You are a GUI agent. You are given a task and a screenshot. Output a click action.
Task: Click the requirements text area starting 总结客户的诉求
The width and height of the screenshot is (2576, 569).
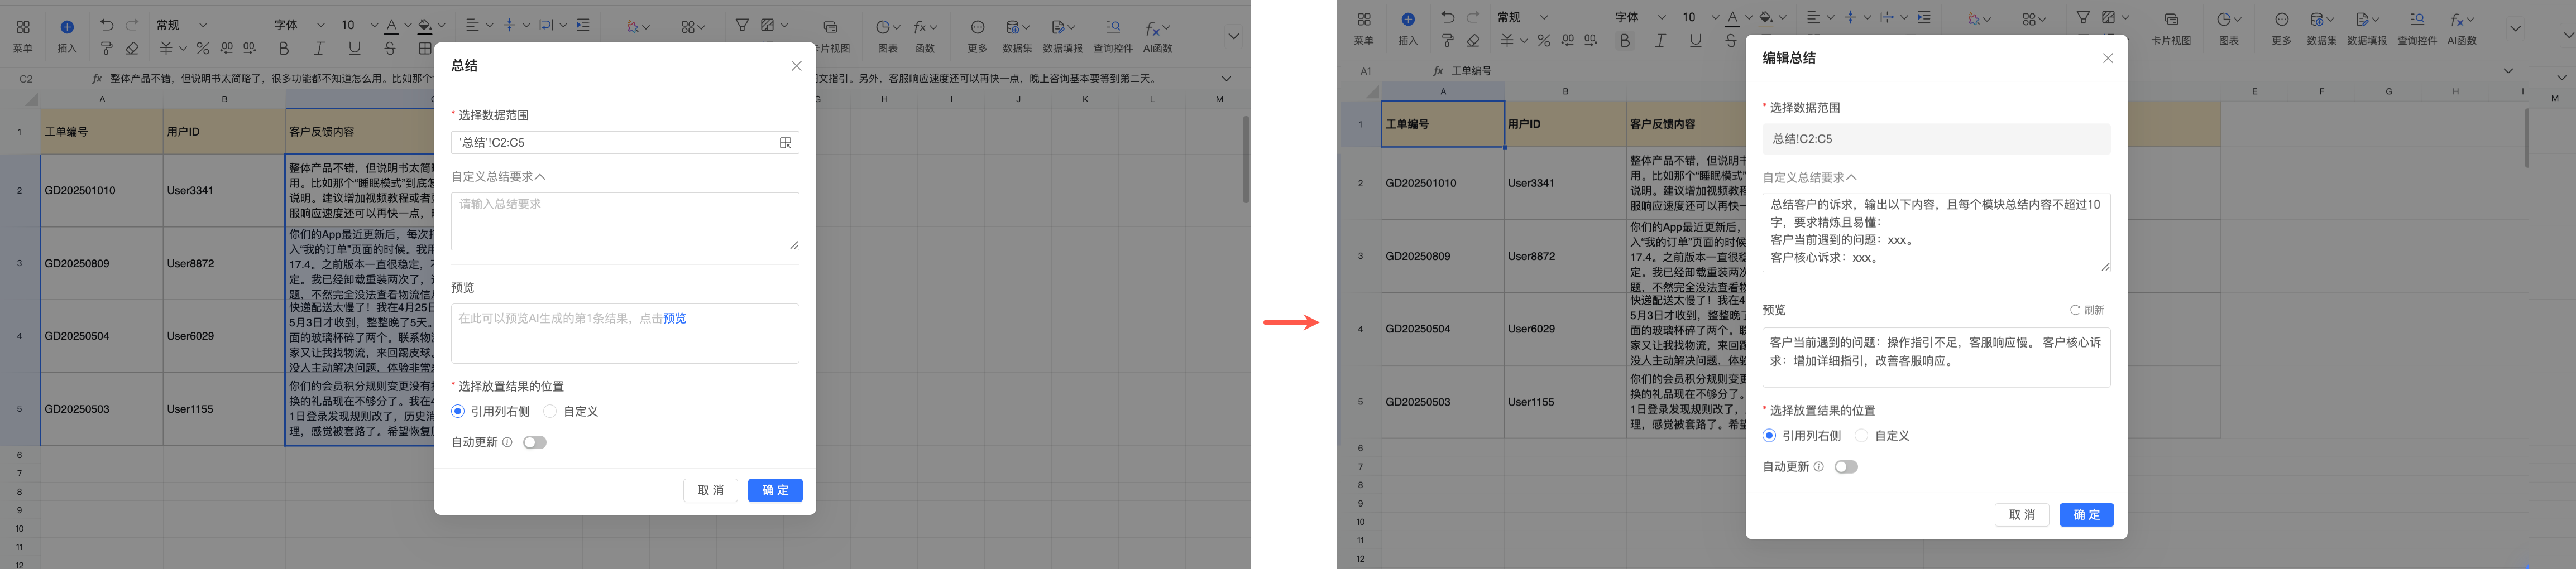tap(1937, 233)
